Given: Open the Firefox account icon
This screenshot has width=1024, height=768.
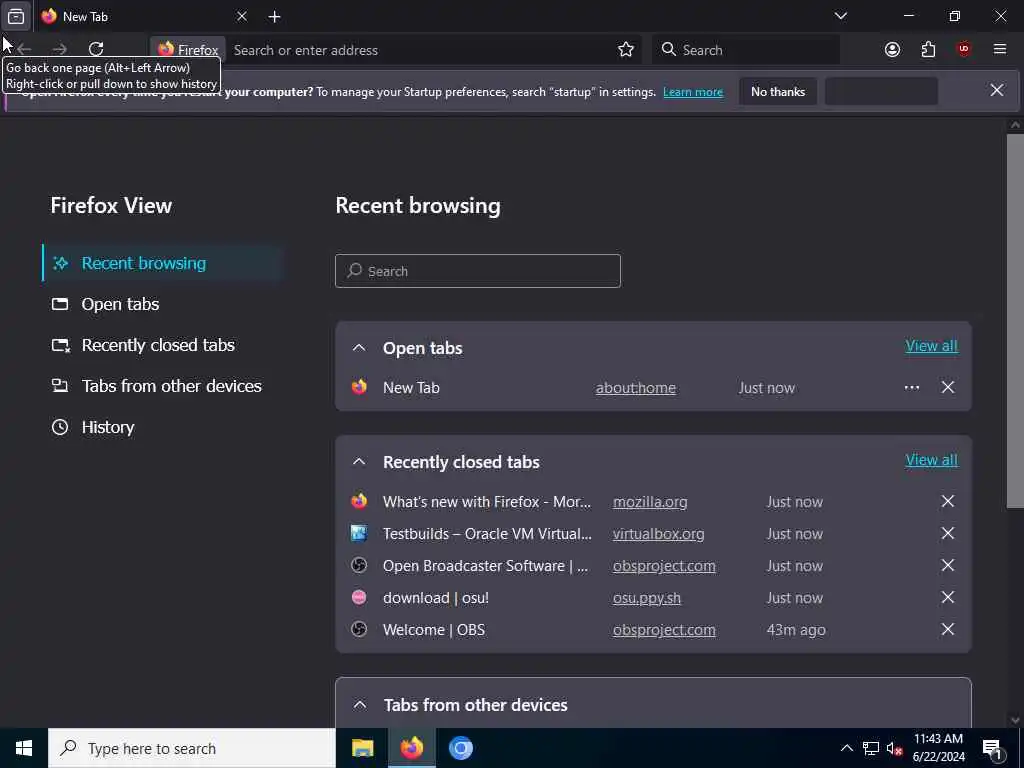Looking at the screenshot, I should (x=892, y=50).
